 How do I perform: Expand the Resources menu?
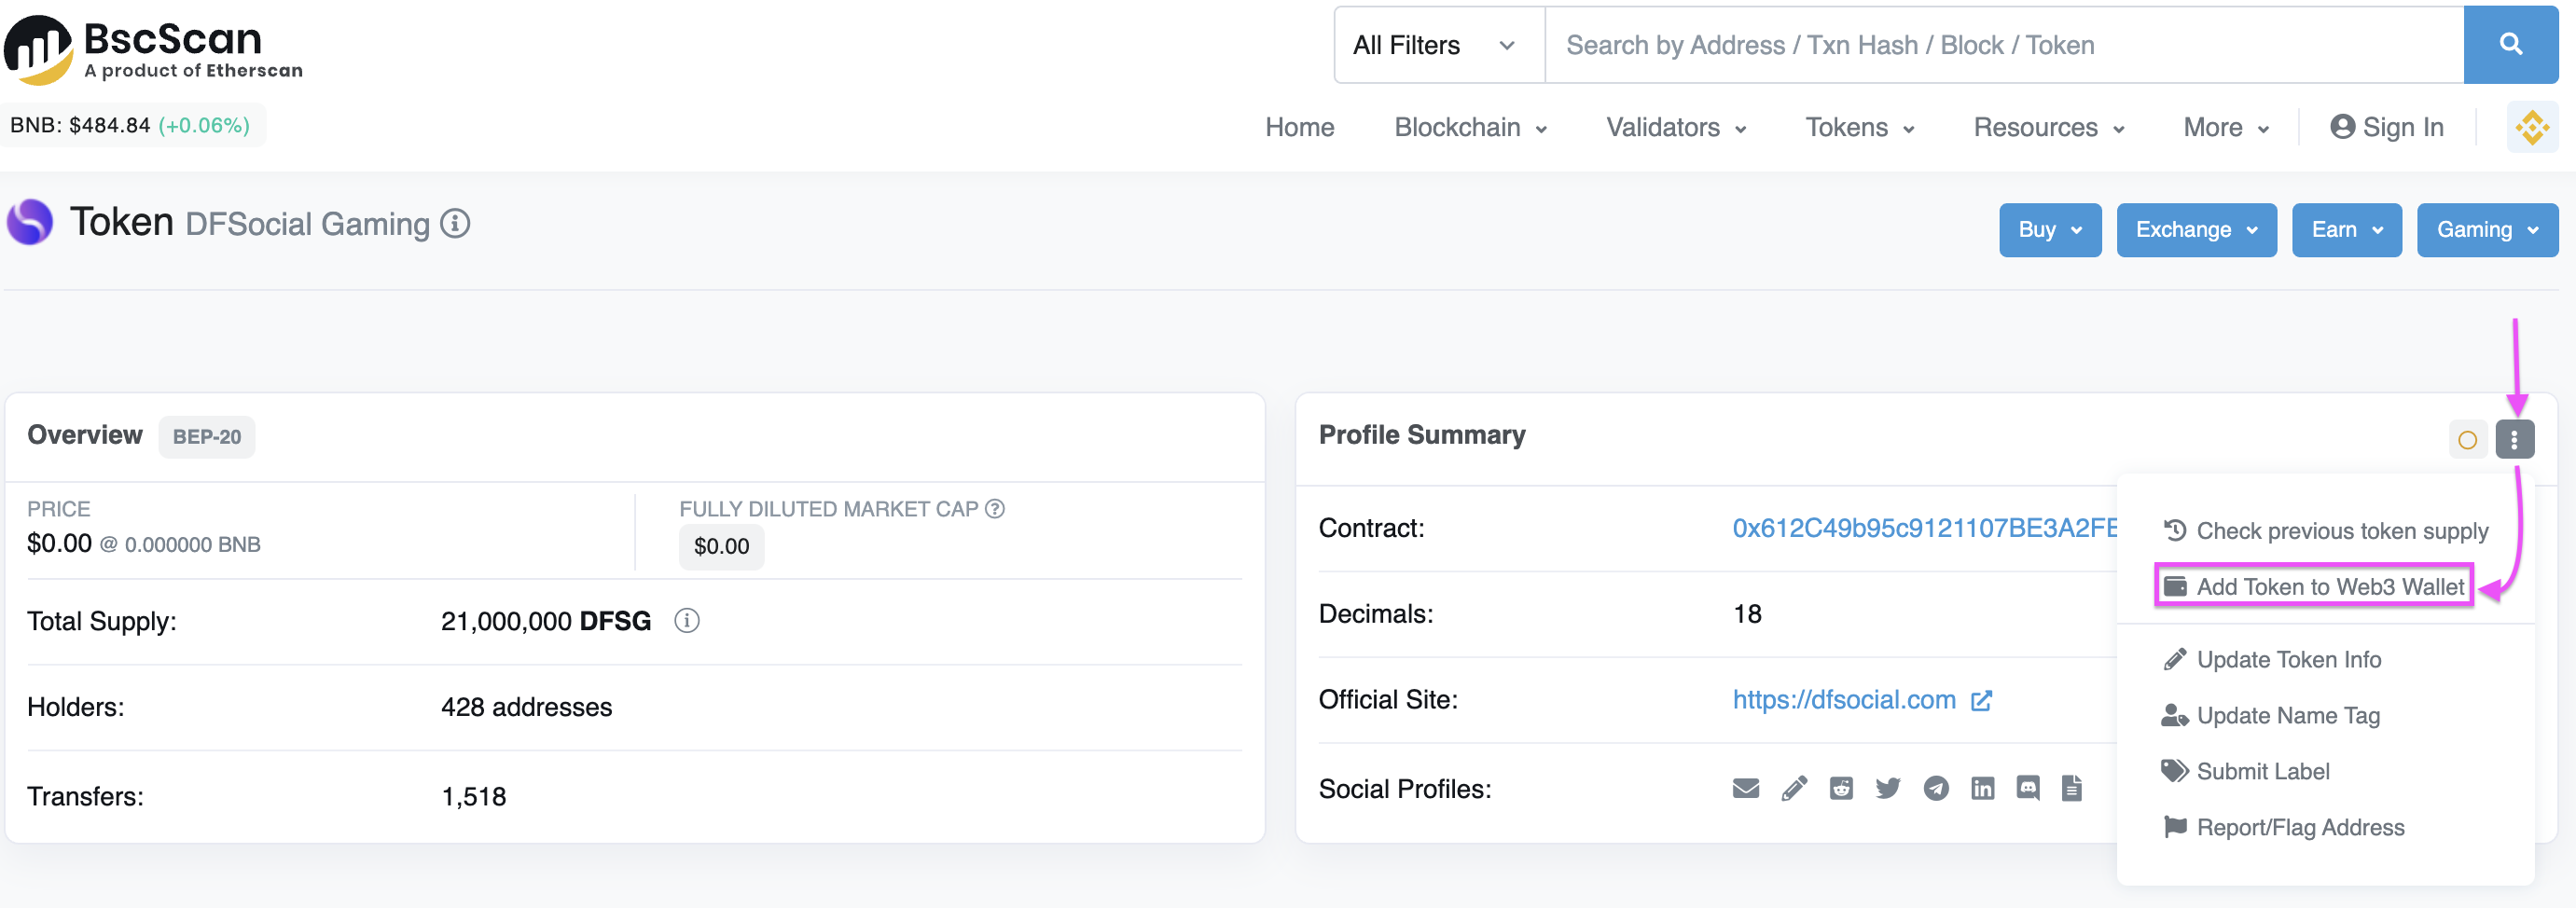coord(2049,128)
